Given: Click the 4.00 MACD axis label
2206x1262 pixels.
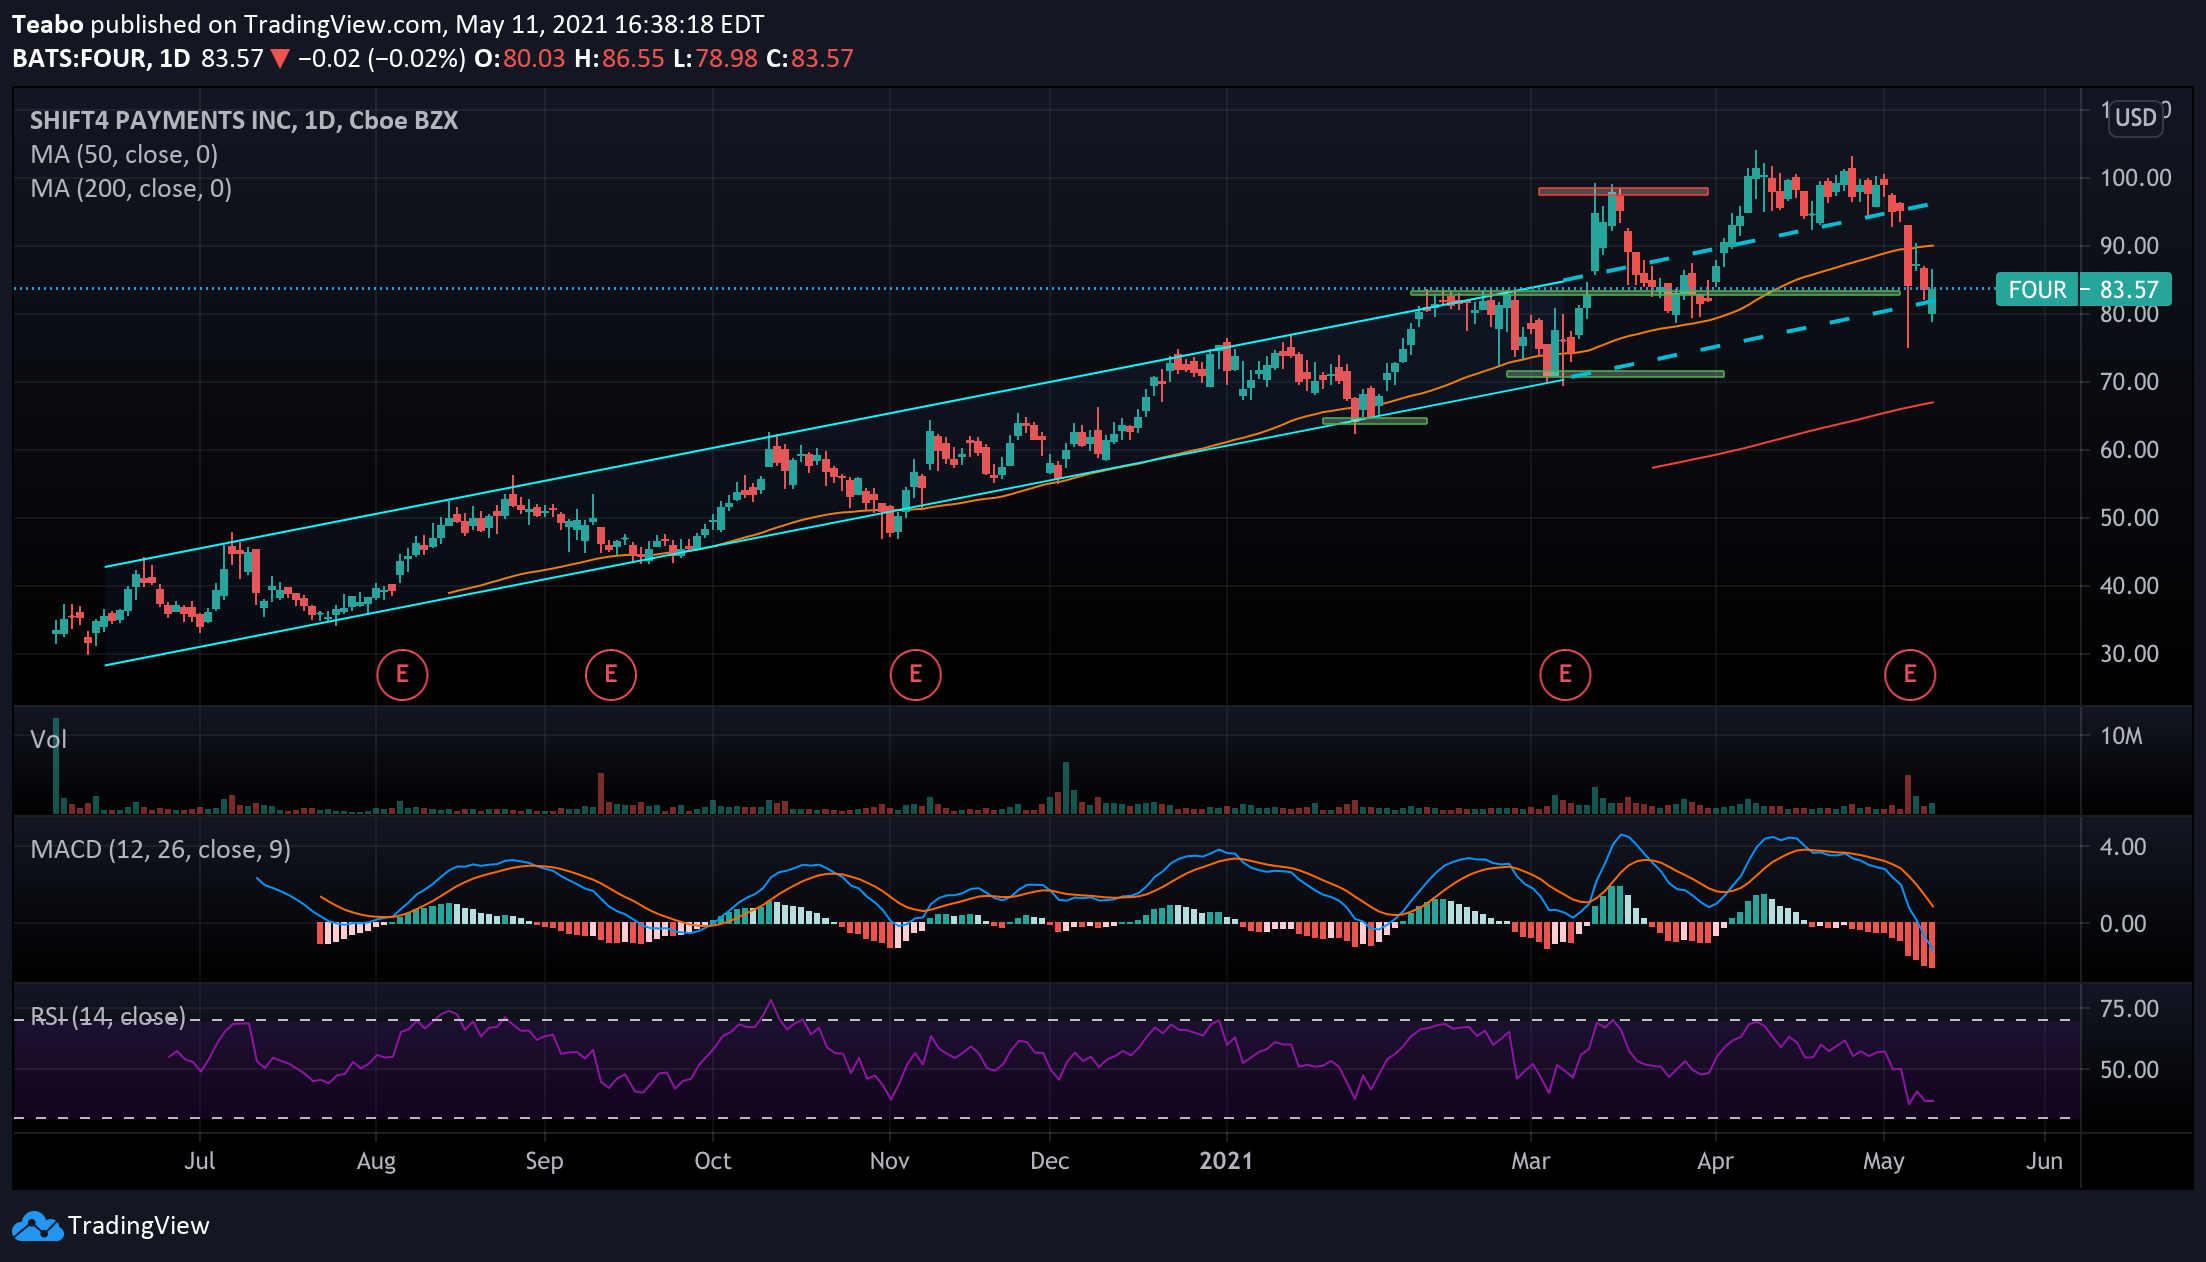Looking at the screenshot, I should click(2123, 847).
